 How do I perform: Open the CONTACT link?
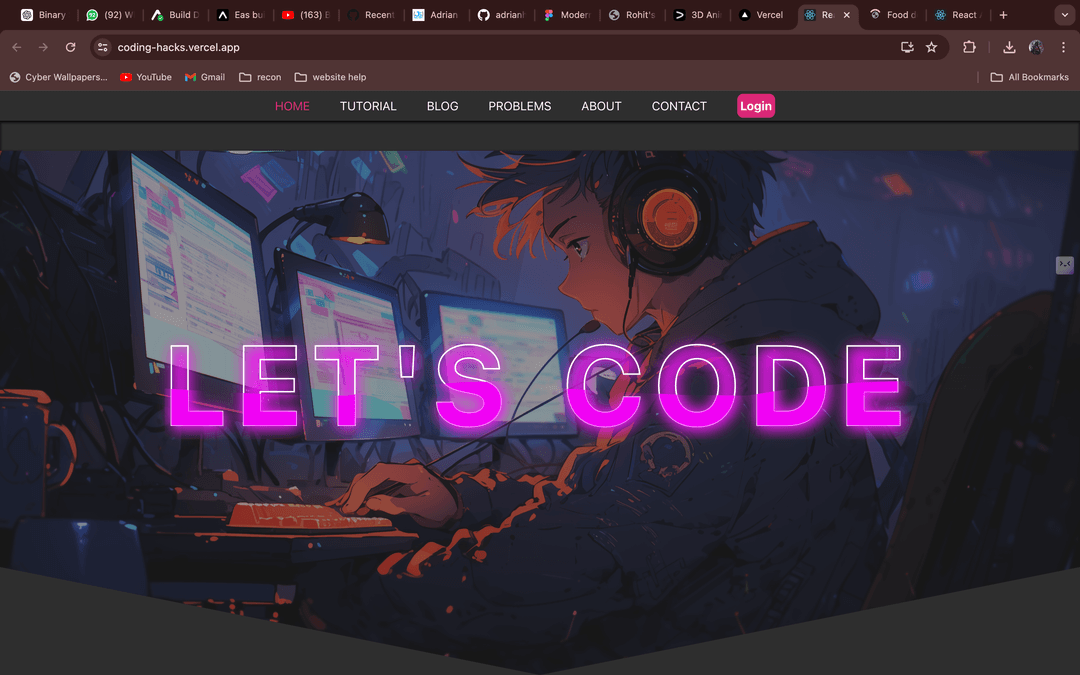(679, 106)
